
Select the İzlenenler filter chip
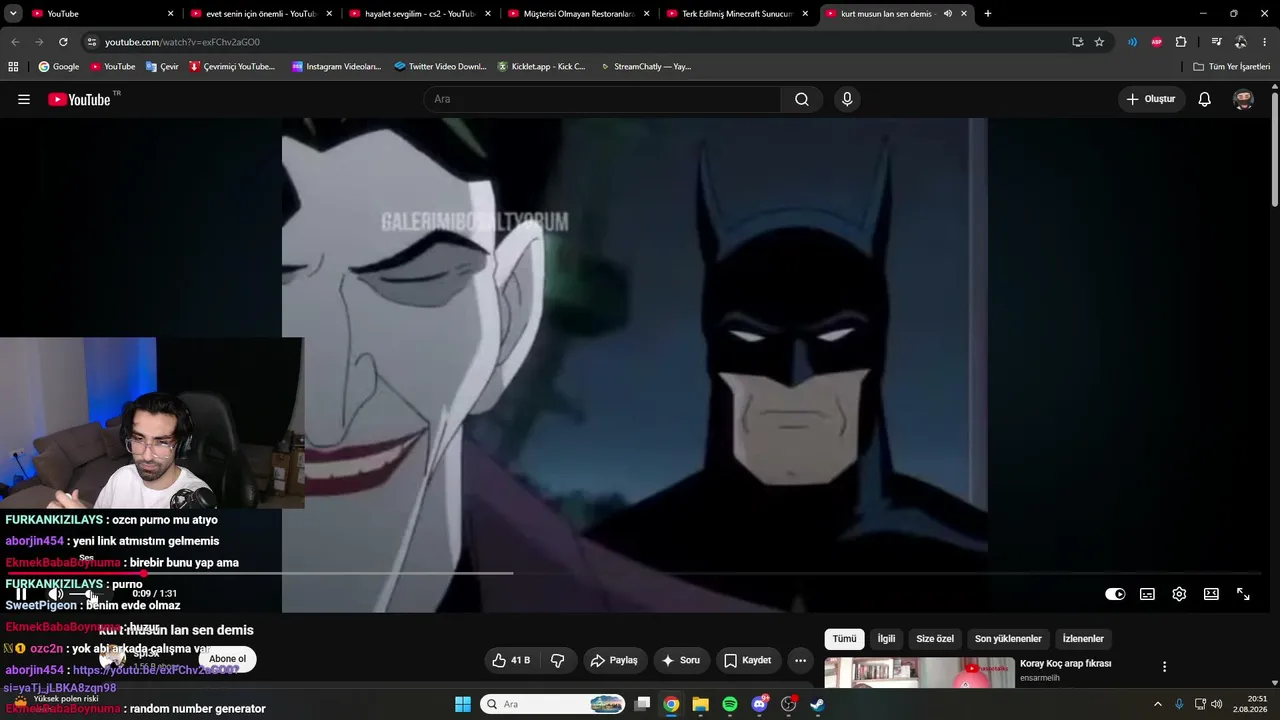click(x=1083, y=639)
